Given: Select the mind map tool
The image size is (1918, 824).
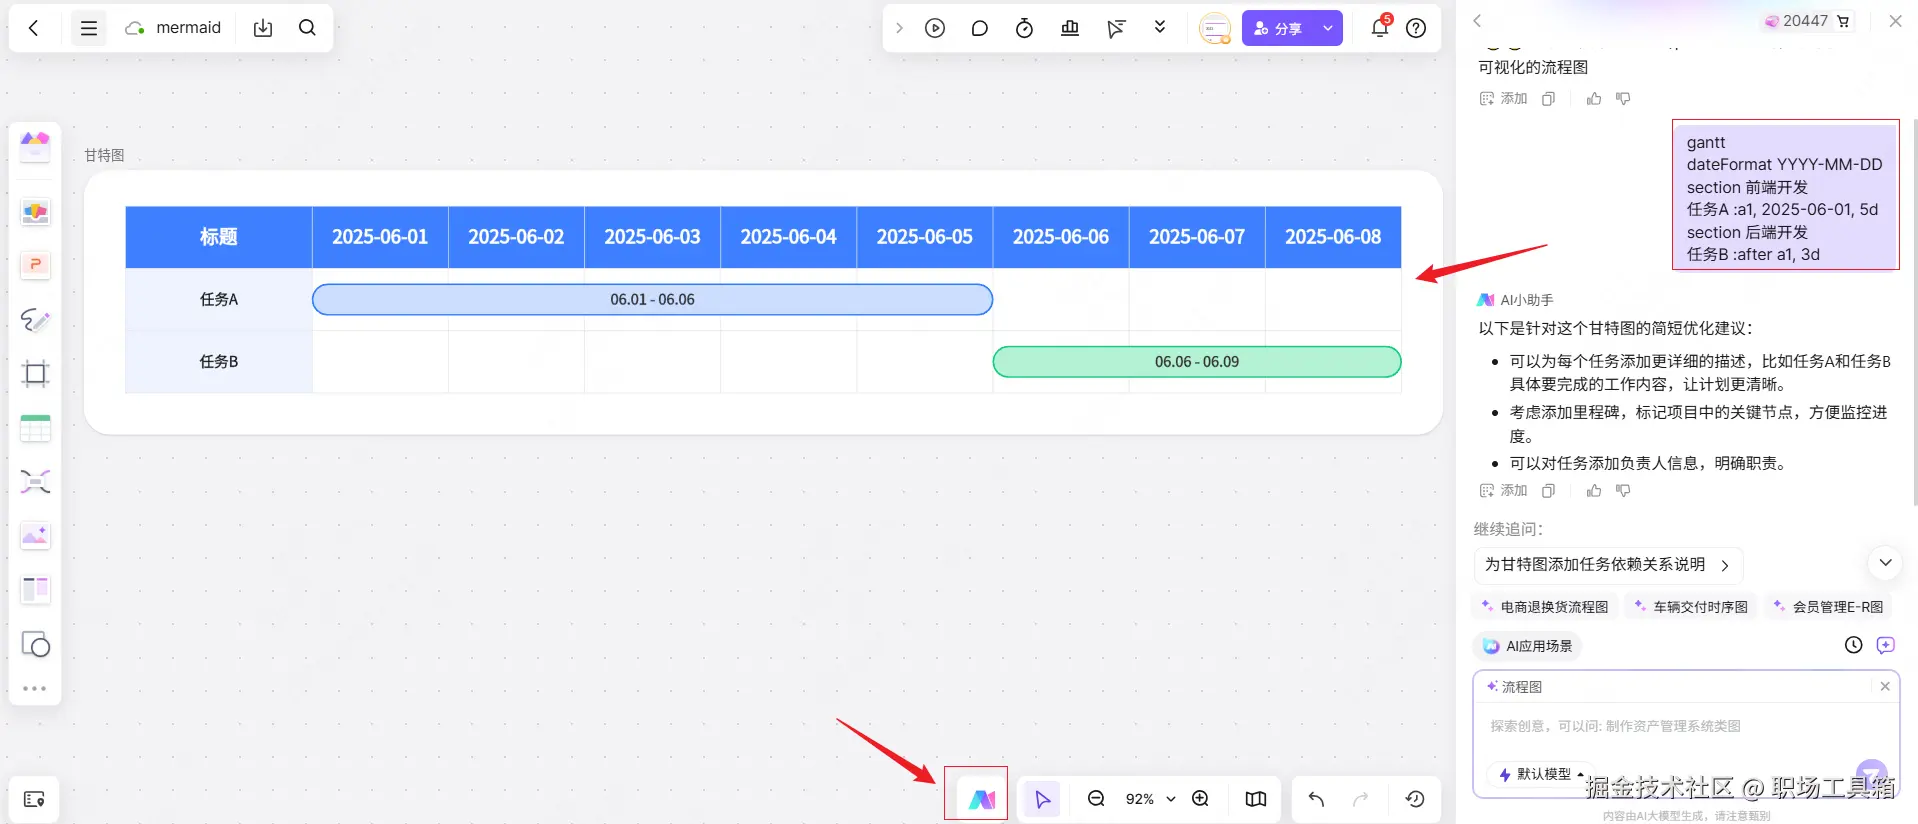Looking at the screenshot, I should click(35, 482).
